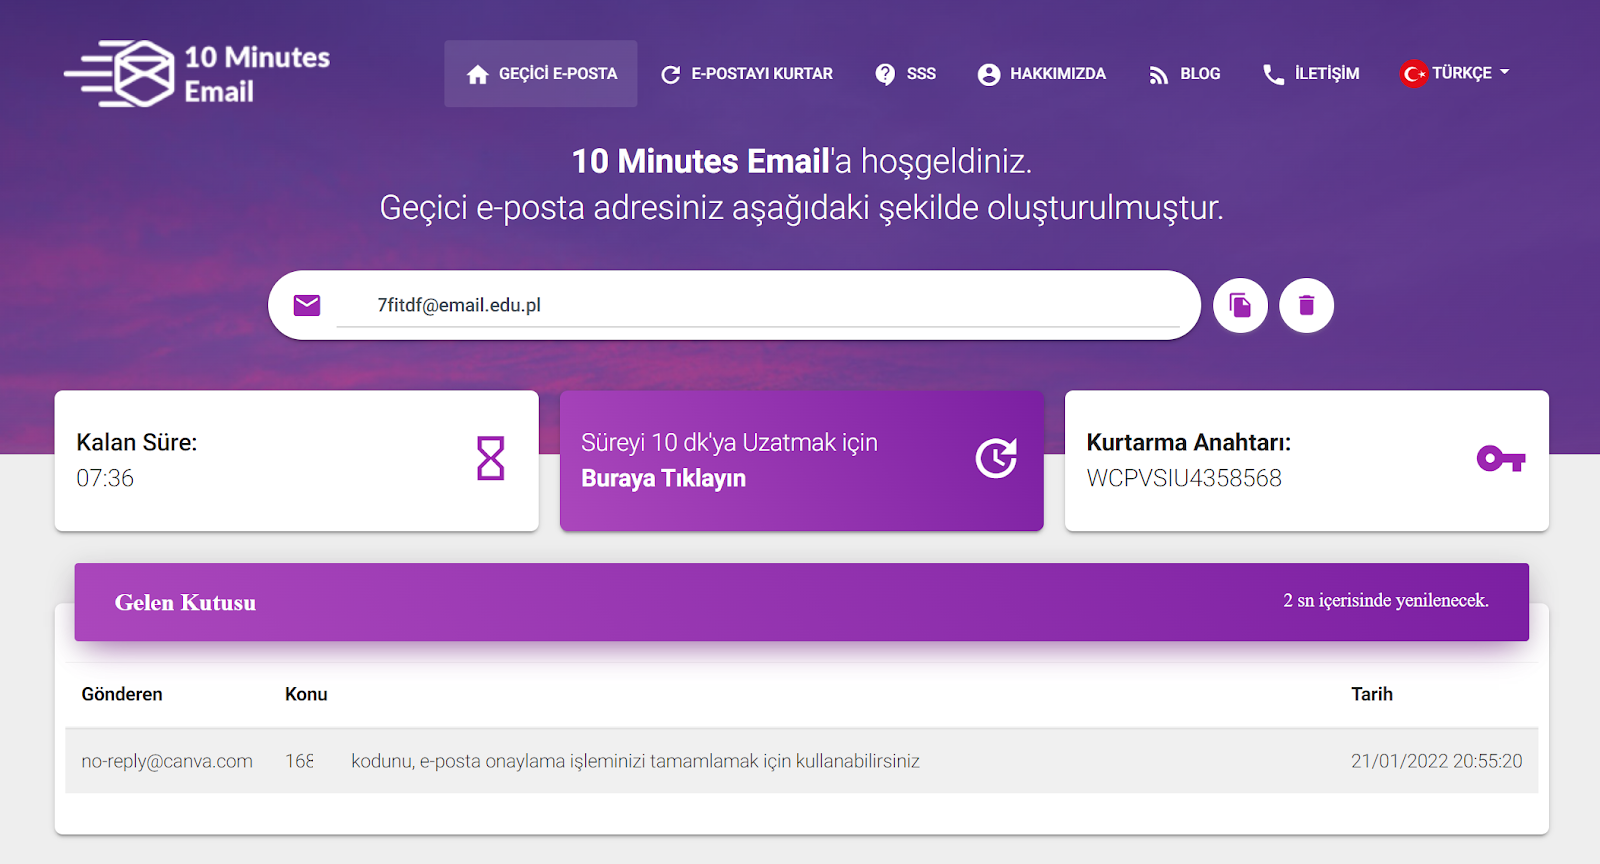Click the key icon in Kurtarma Anahtarı card

coord(1501,459)
